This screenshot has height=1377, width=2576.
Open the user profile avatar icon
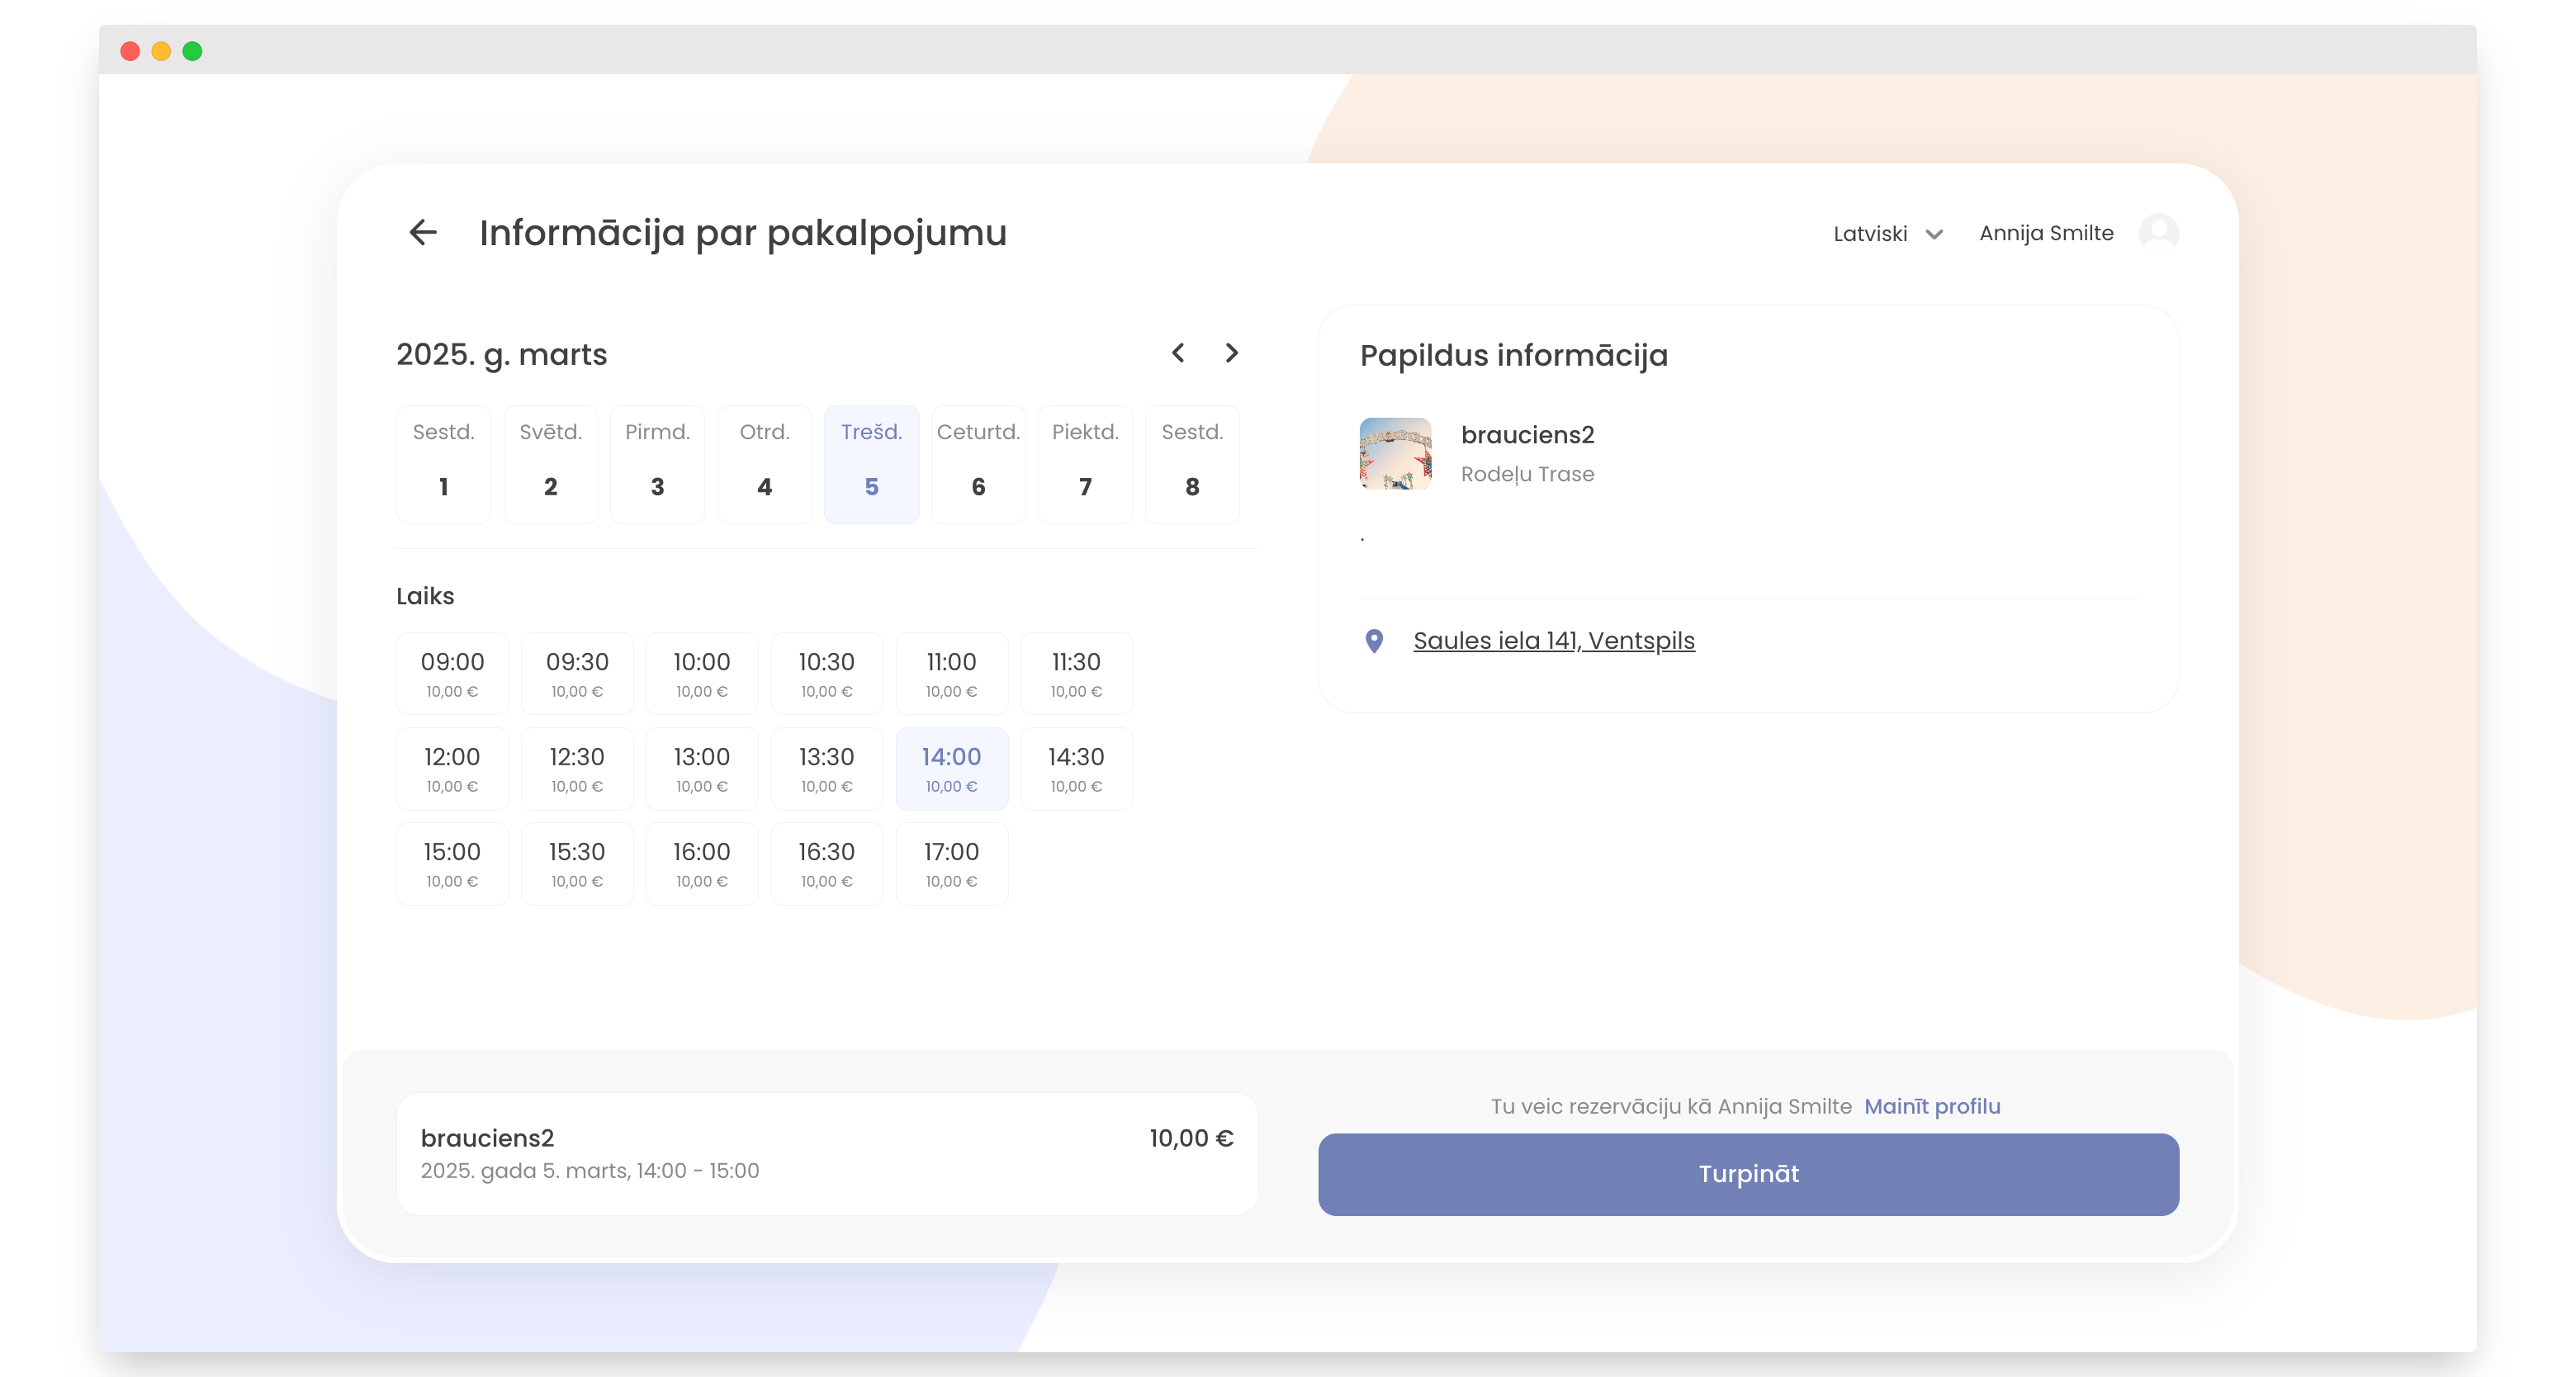pyautogui.click(x=2158, y=233)
